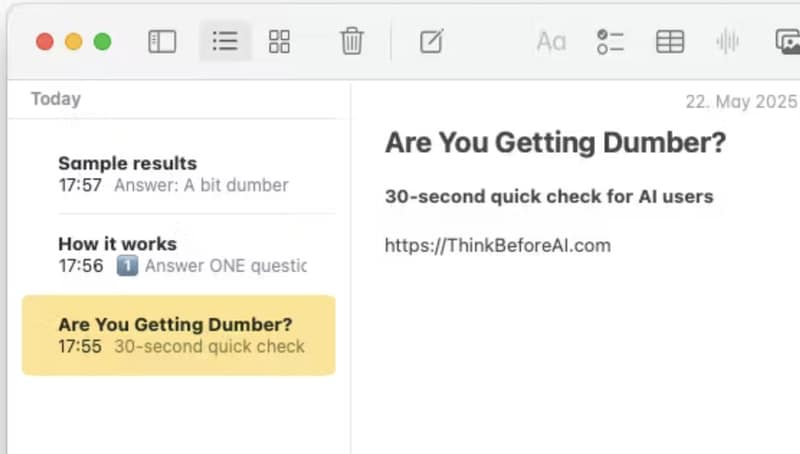Open the media photos icon
The image size is (800, 454).
(x=787, y=41)
